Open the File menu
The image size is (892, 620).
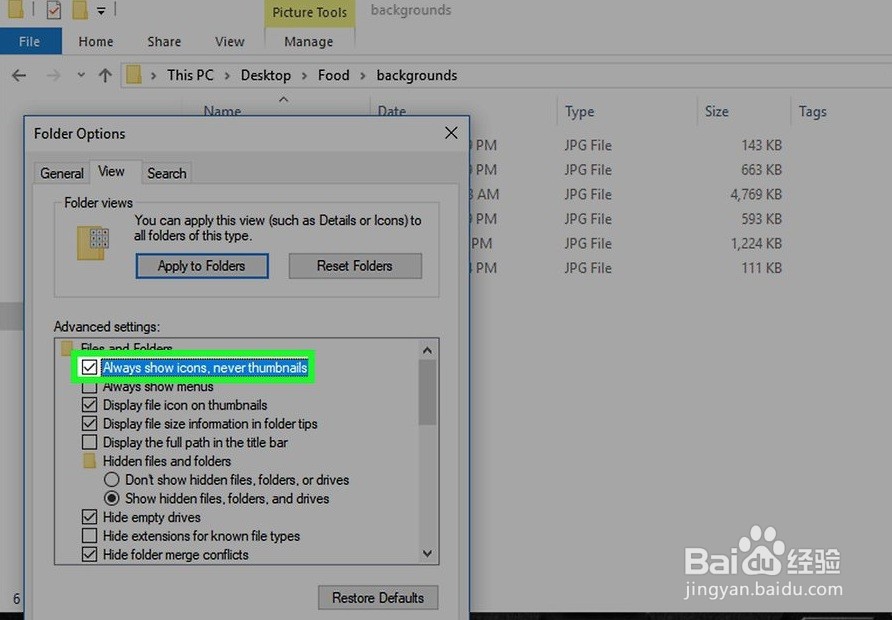click(x=30, y=42)
